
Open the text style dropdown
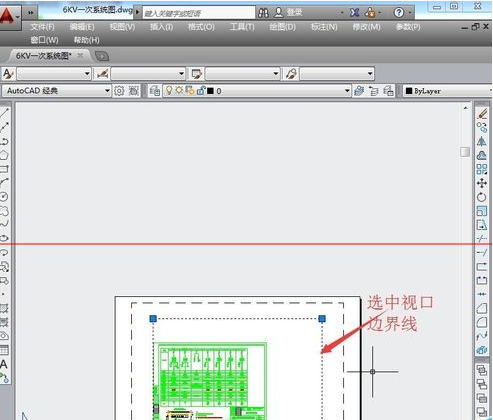pos(54,74)
